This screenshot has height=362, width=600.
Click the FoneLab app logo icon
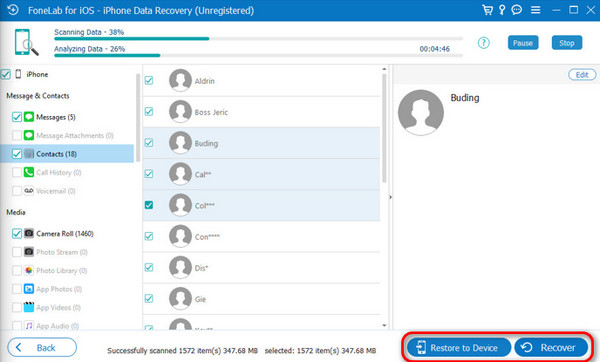pos(13,10)
